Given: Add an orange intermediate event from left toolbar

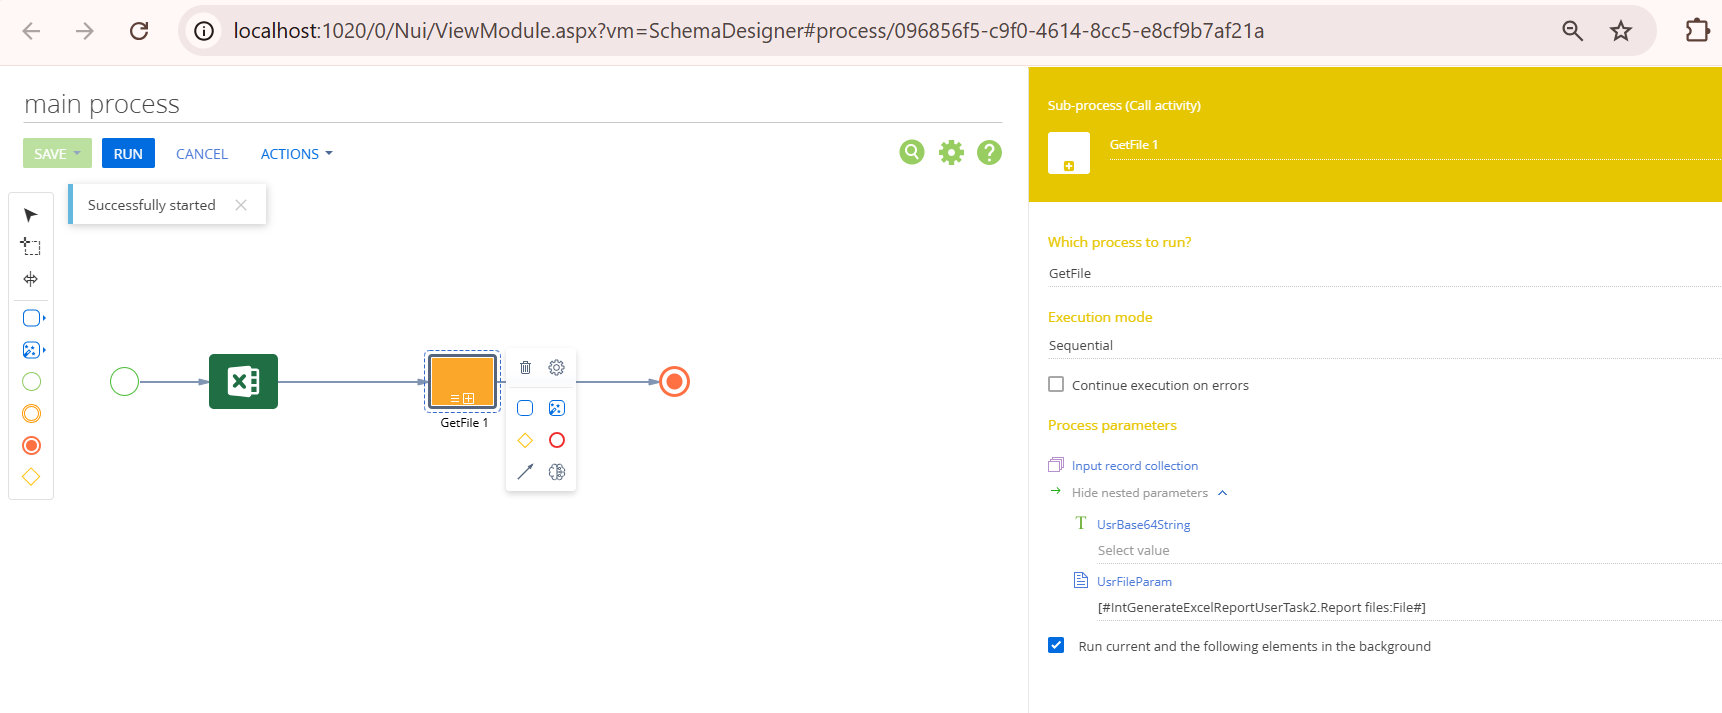Looking at the screenshot, I should tap(31, 414).
